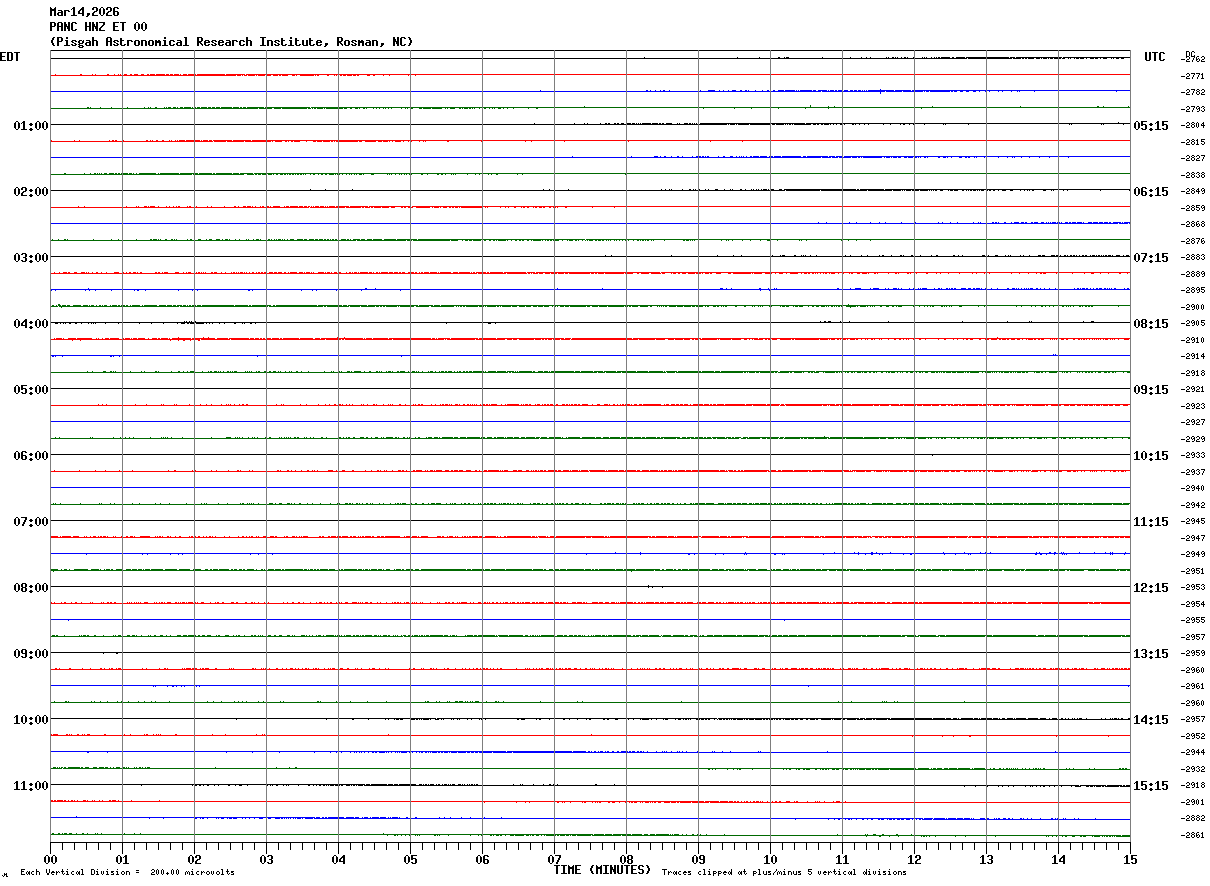
Task: Pick minute tick label 05 on the axis
Action: point(410,859)
